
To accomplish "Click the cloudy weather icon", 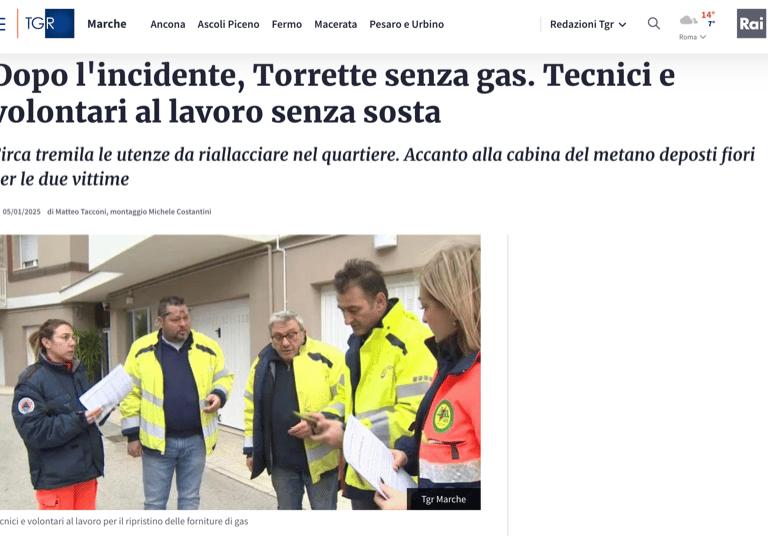I will [x=688, y=20].
